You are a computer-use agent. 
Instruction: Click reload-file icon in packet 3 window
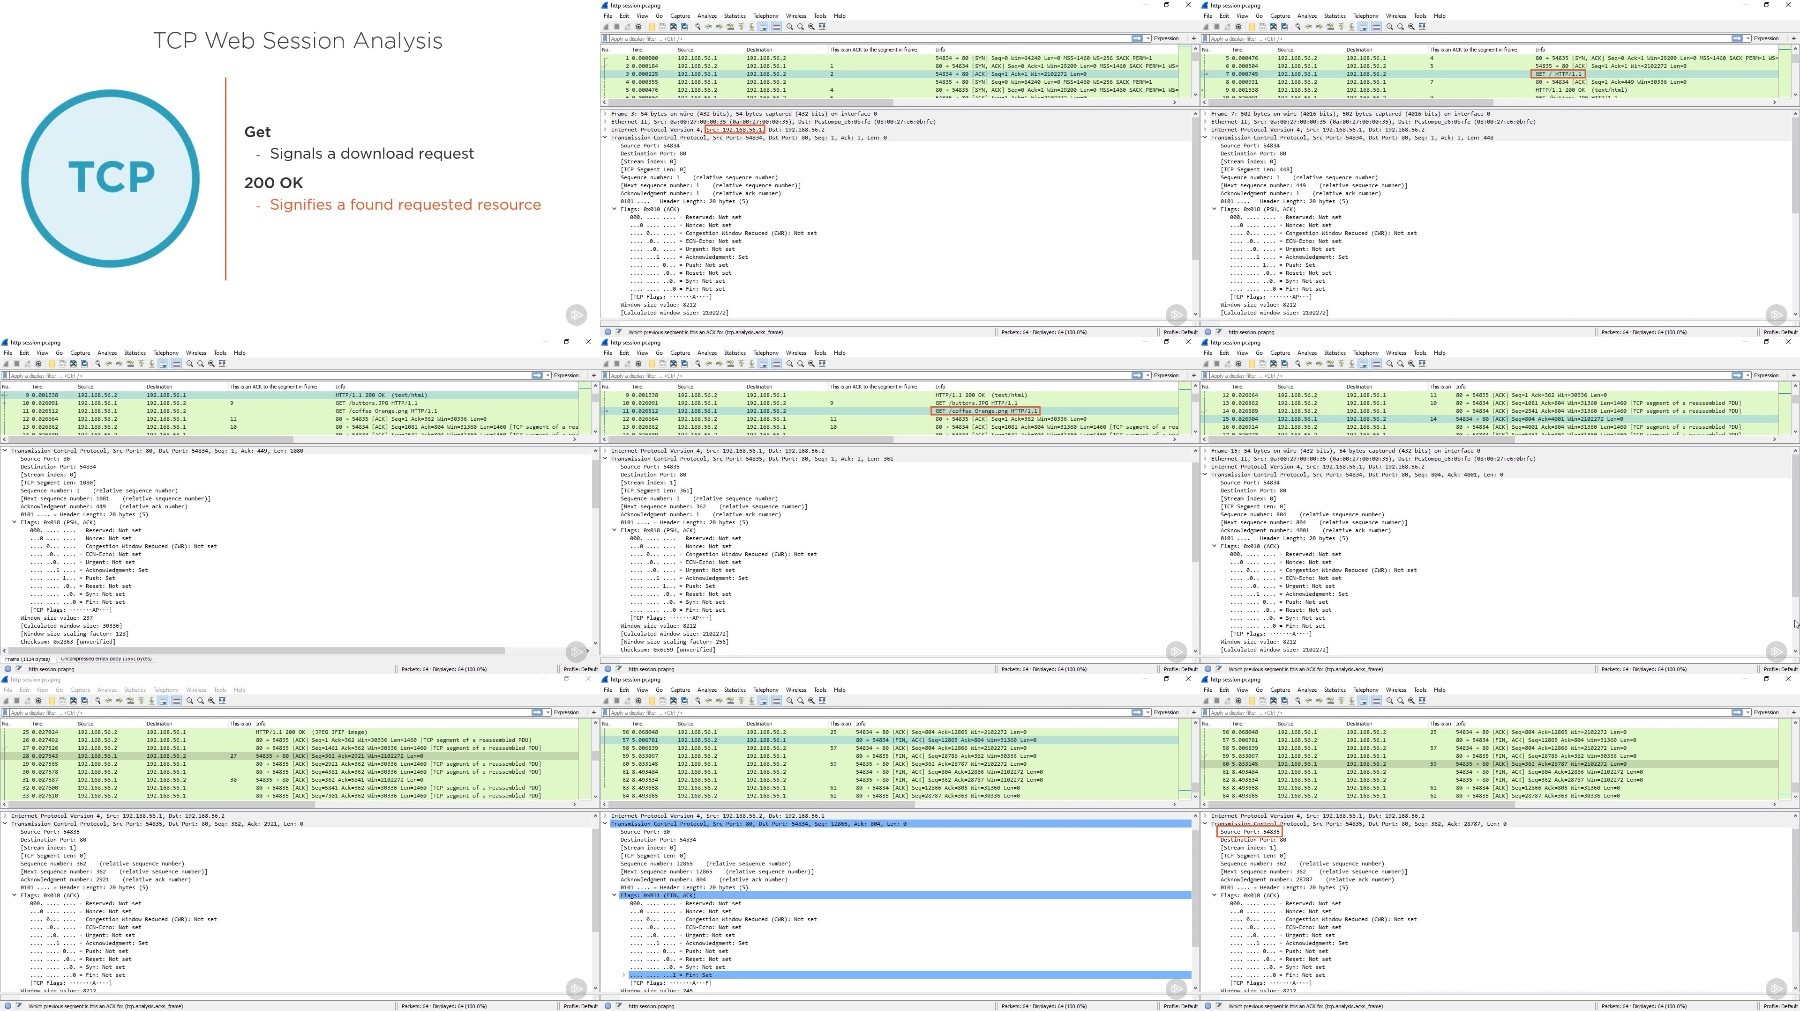tap(684, 26)
